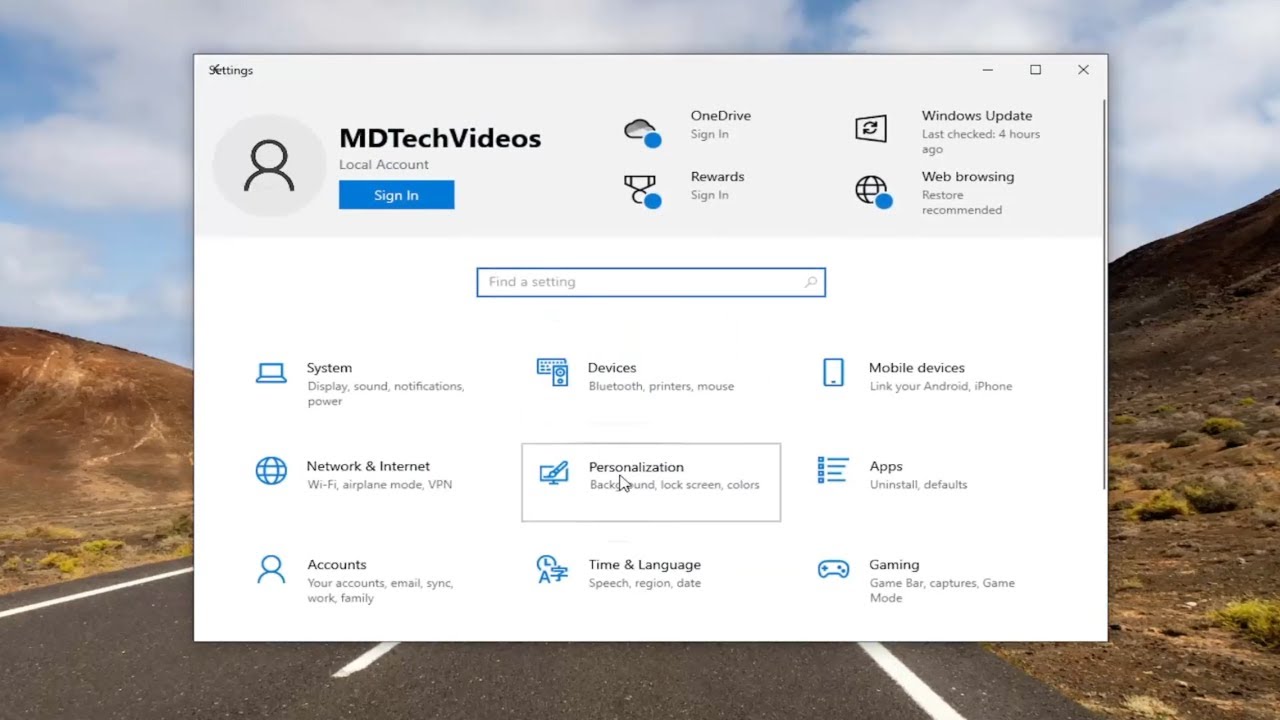Image resolution: width=1280 pixels, height=720 pixels.
Task: Click the Rewards title text
Action: click(717, 177)
